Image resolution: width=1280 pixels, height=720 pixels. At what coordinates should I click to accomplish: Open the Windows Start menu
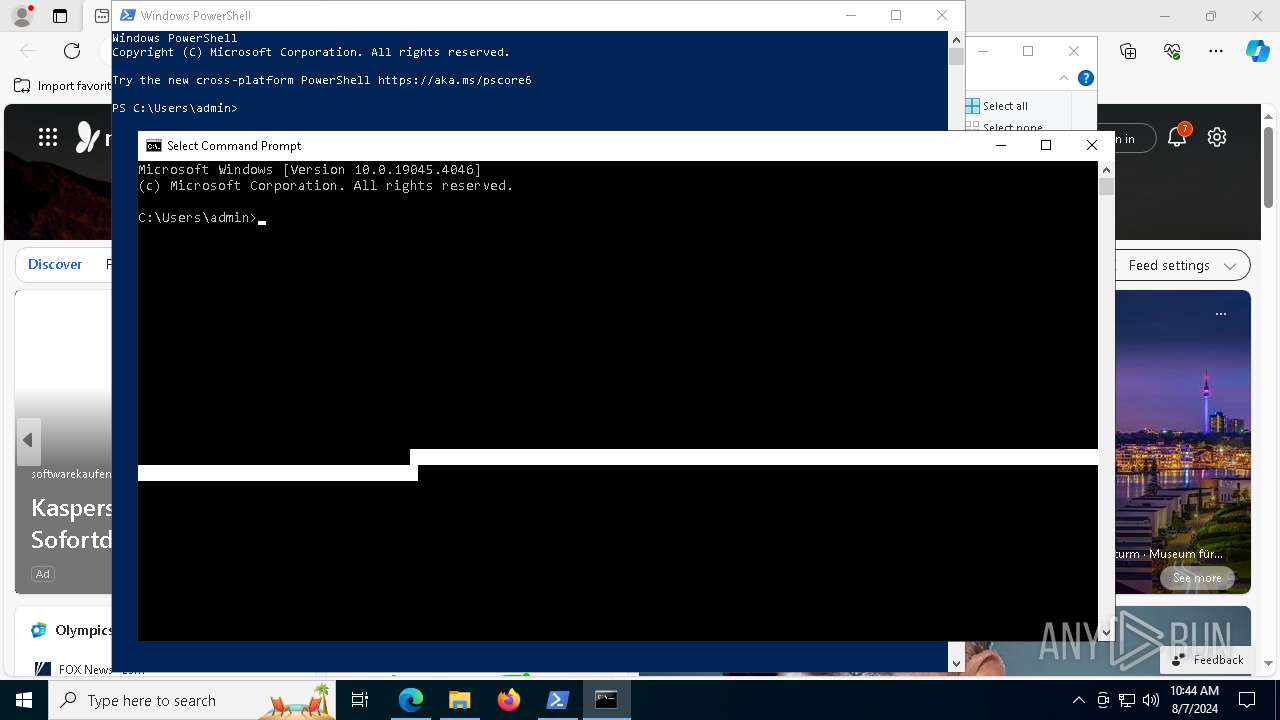click(x=24, y=700)
